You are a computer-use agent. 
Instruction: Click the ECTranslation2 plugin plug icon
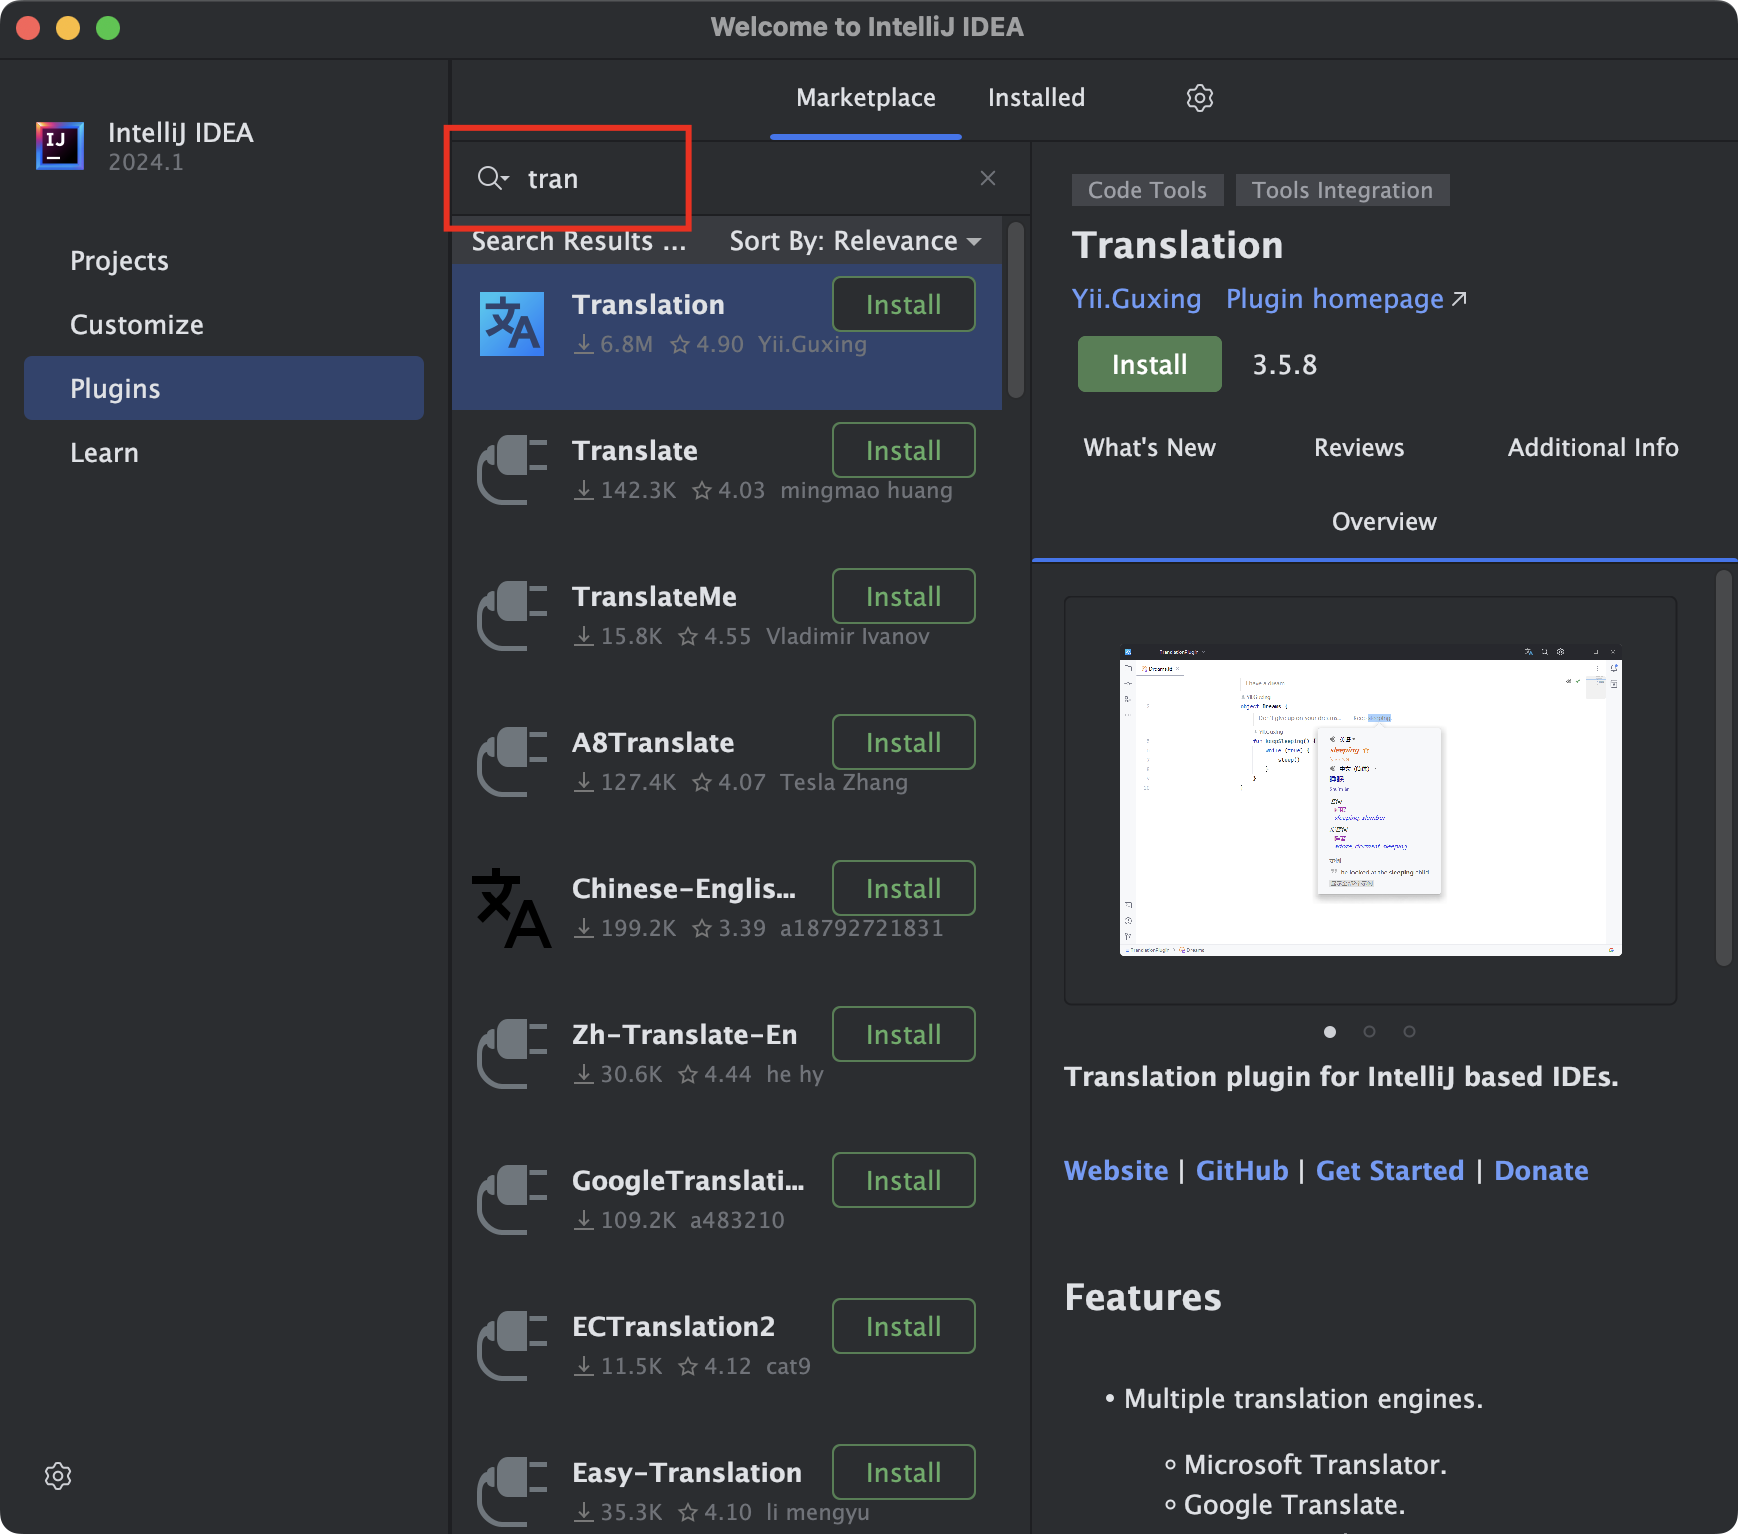tap(512, 1346)
